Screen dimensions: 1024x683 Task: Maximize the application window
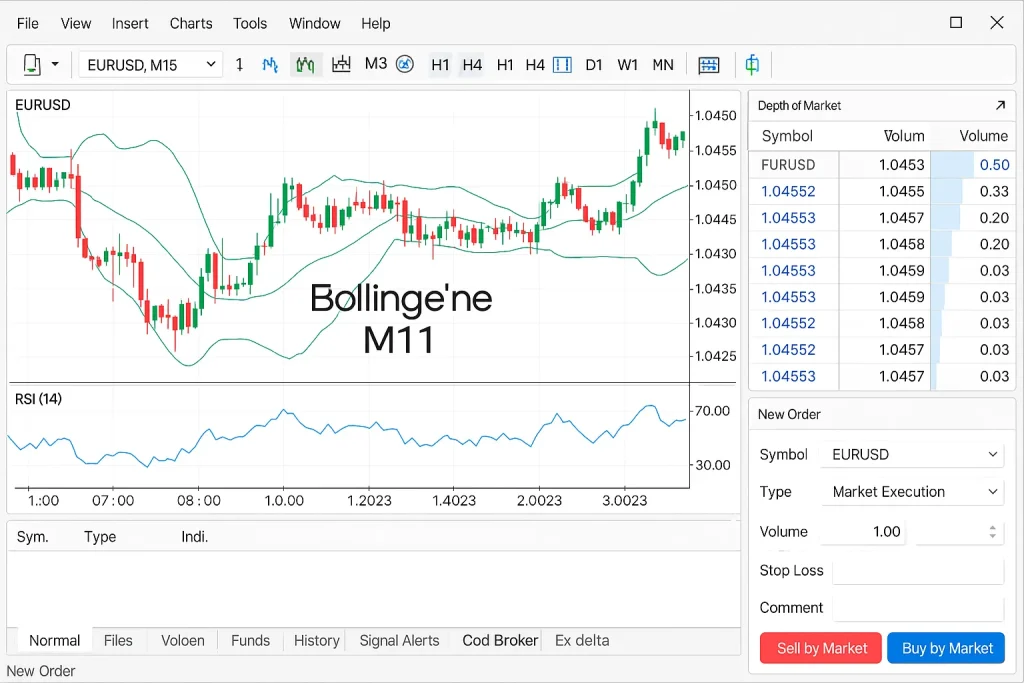[956, 23]
